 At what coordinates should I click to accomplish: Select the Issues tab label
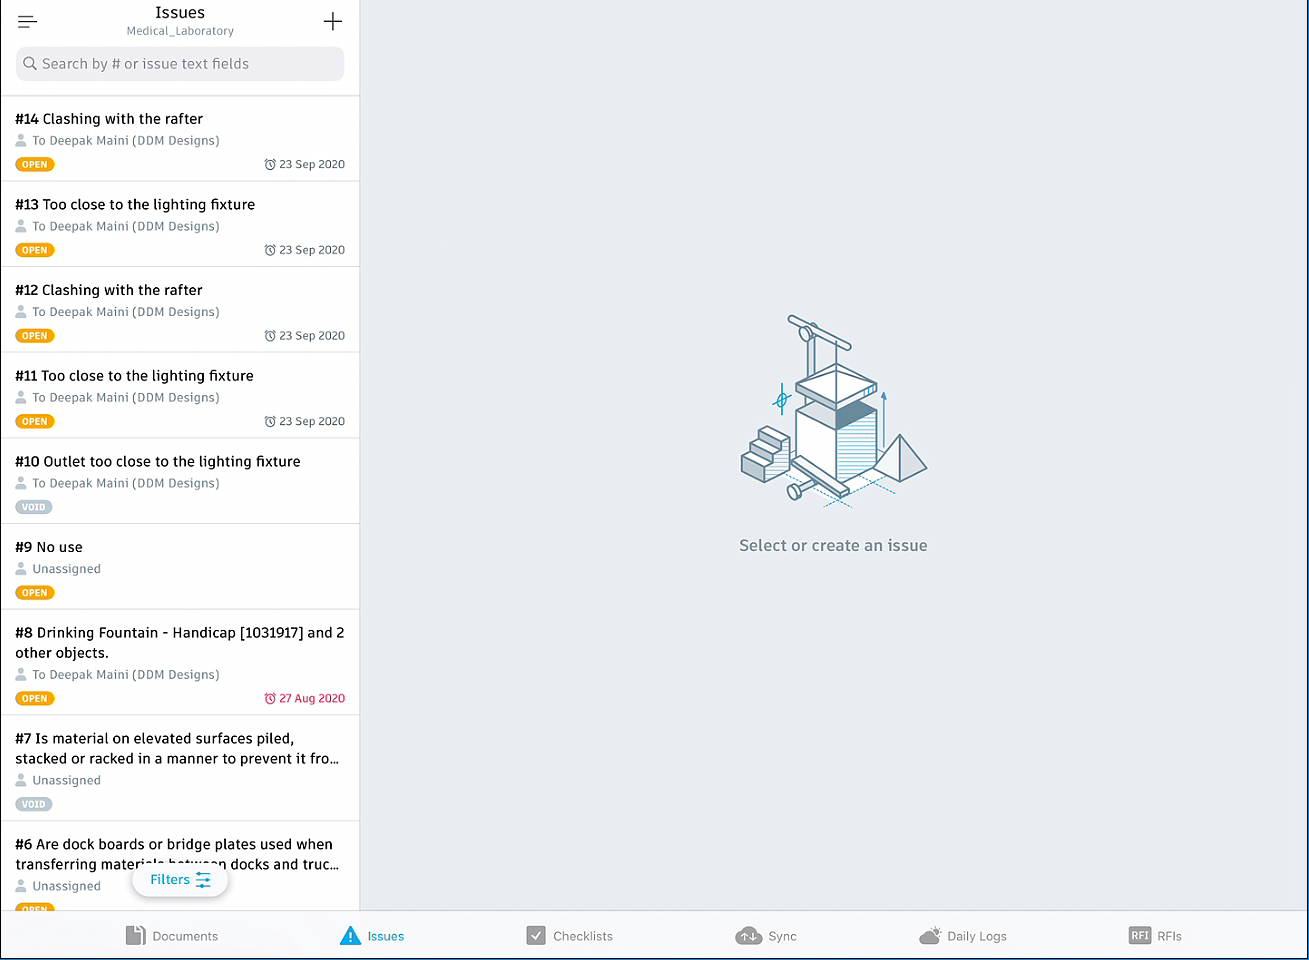coord(386,936)
